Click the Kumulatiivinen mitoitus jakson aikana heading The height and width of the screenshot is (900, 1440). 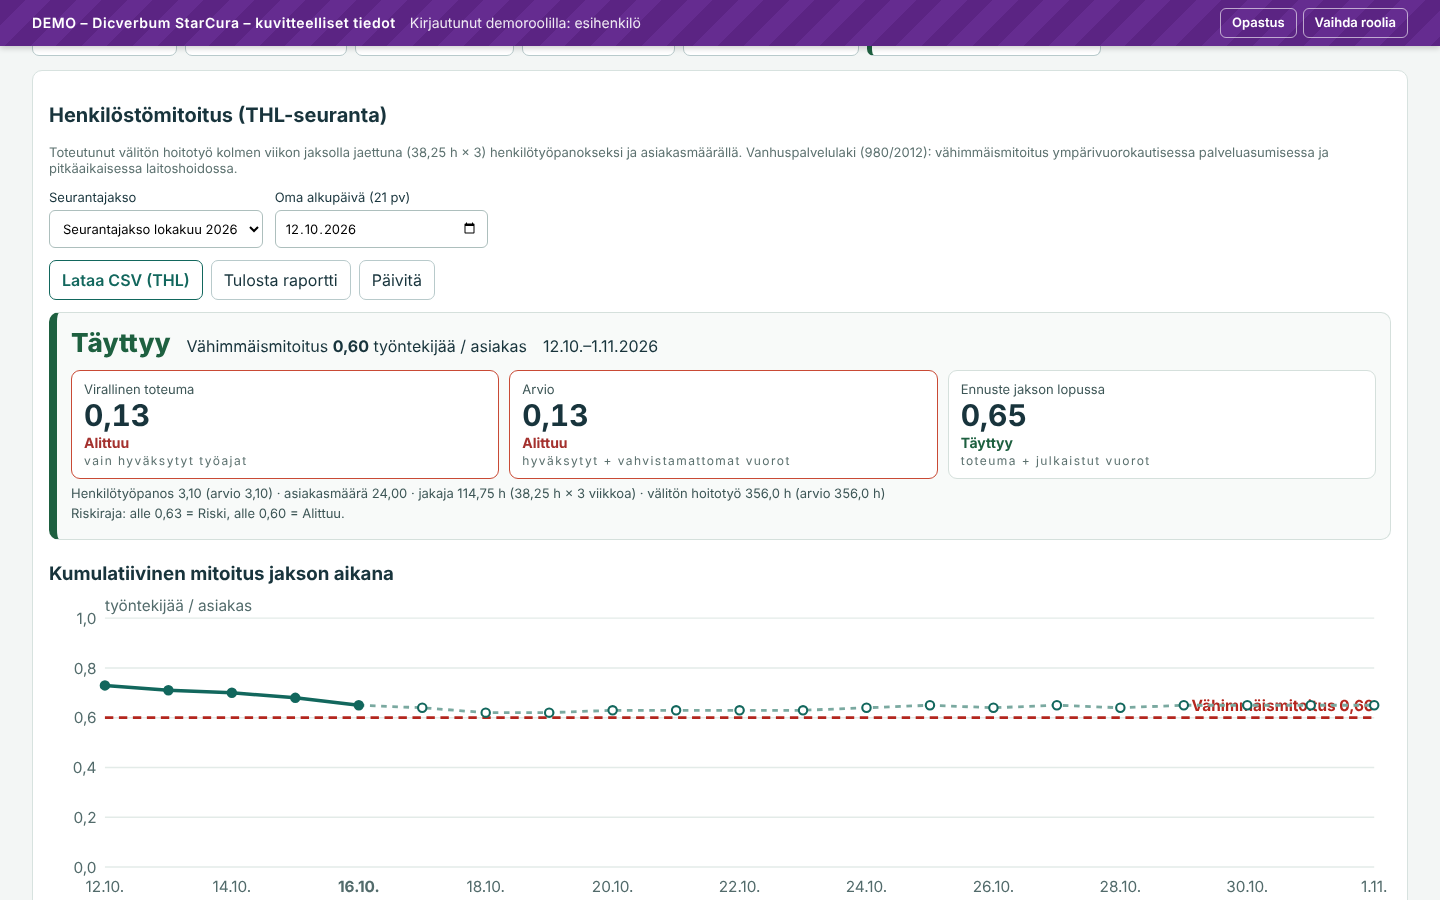tap(221, 574)
